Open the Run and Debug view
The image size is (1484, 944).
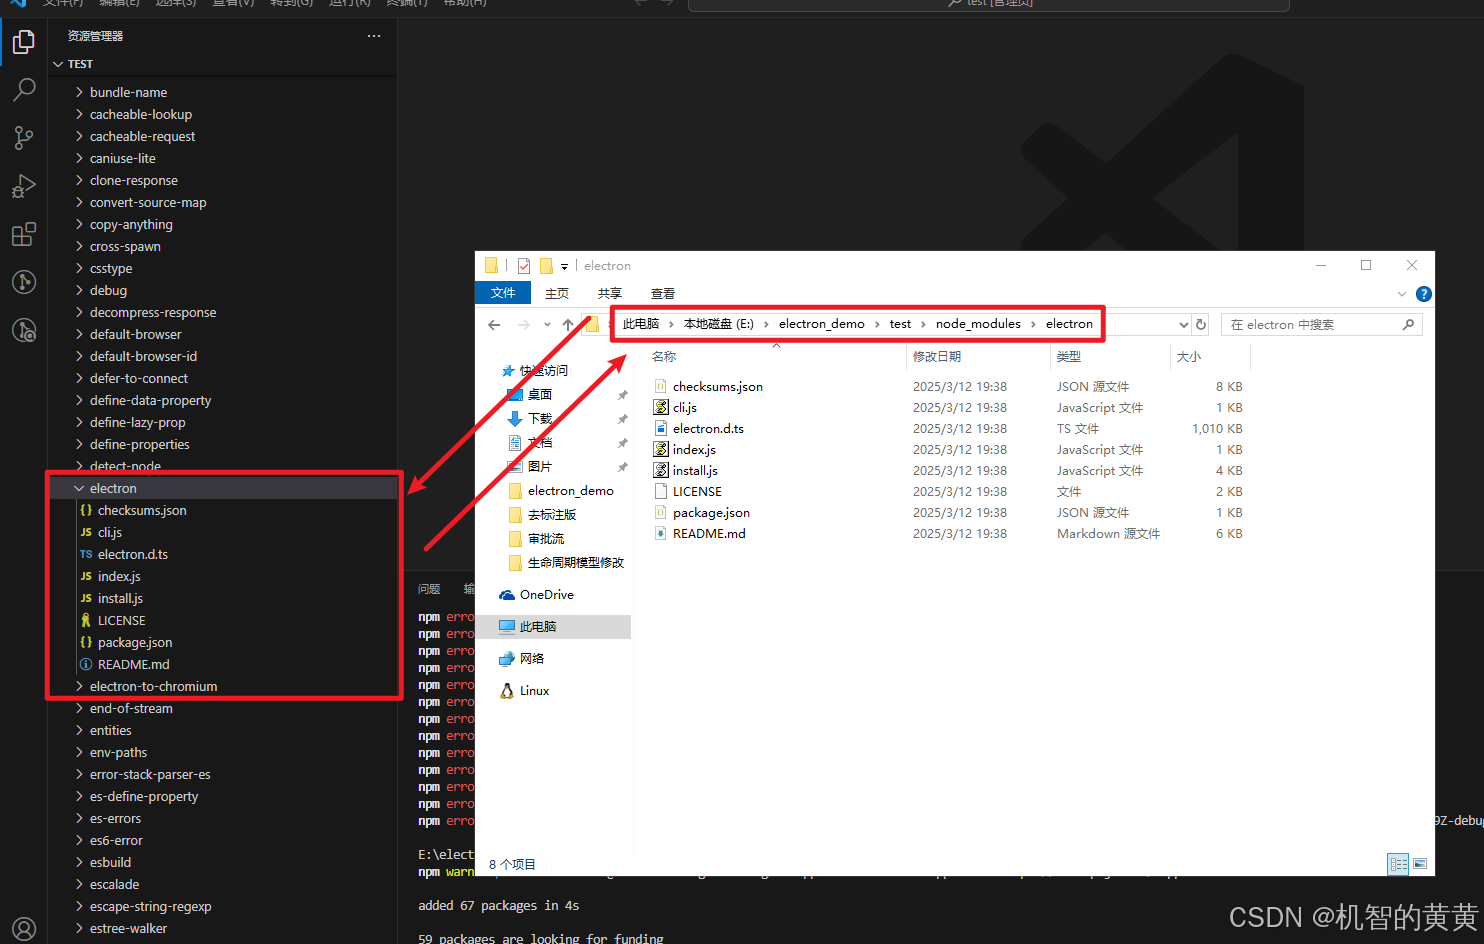[23, 186]
